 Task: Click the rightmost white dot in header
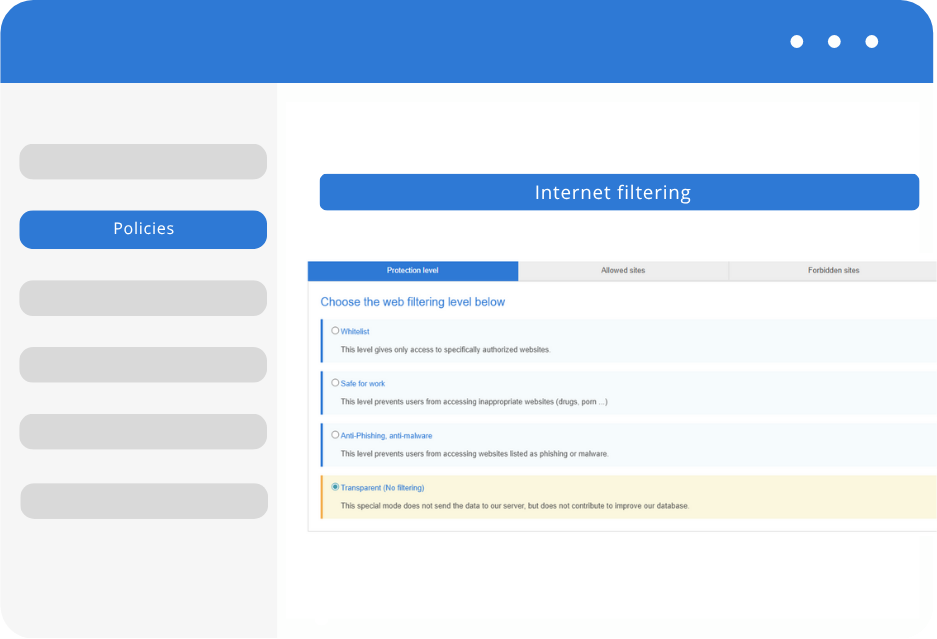[x=871, y=42]
